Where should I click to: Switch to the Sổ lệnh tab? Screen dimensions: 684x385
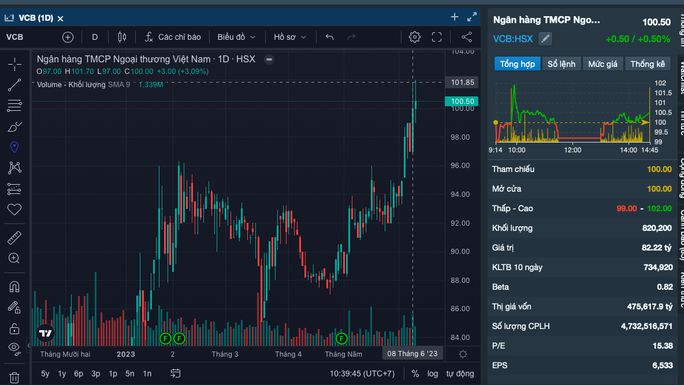coord(561,64)
